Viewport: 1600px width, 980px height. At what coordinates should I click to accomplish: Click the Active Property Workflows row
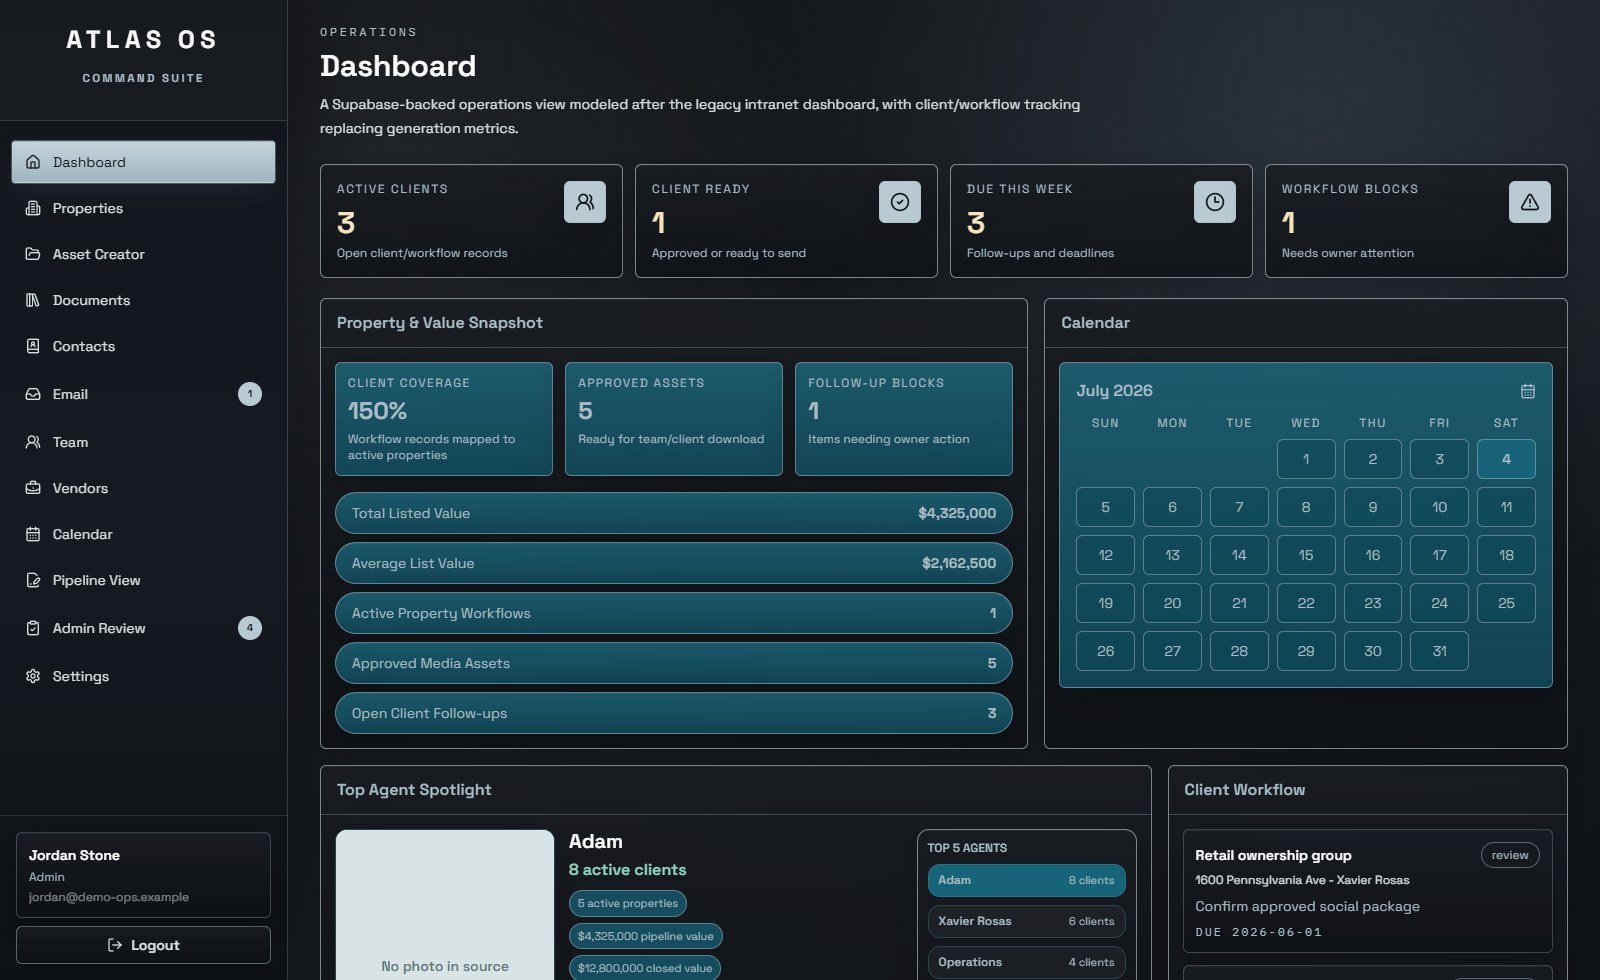(673, 613)
